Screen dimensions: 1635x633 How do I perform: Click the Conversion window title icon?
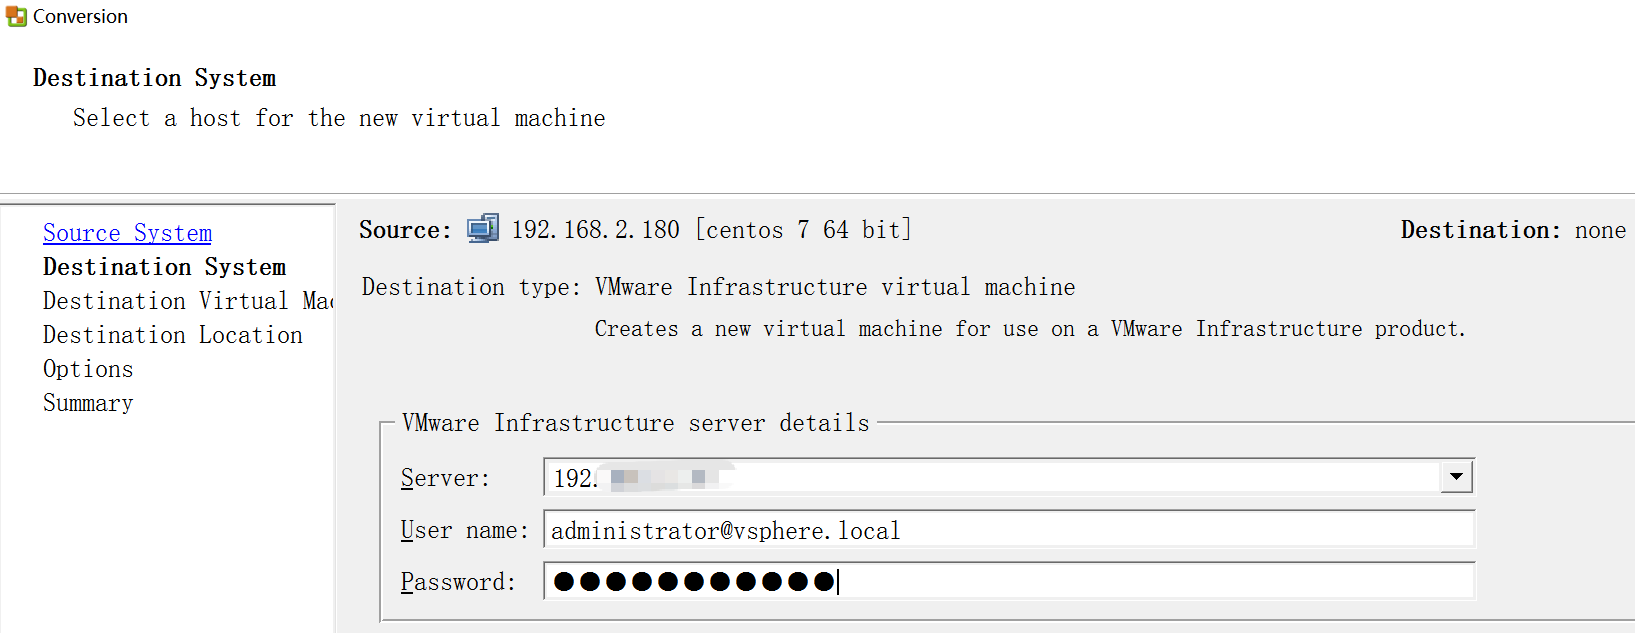(16, 16)
